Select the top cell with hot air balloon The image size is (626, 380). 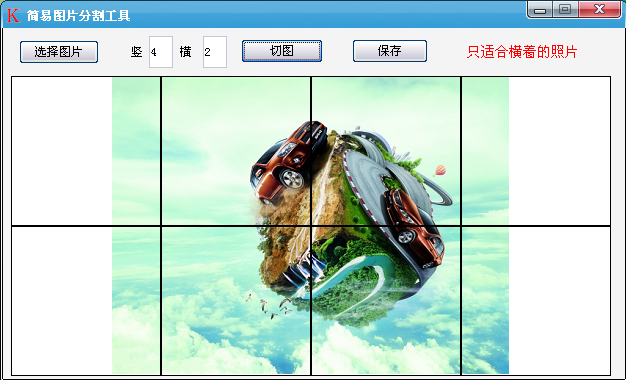click(386, 151)
